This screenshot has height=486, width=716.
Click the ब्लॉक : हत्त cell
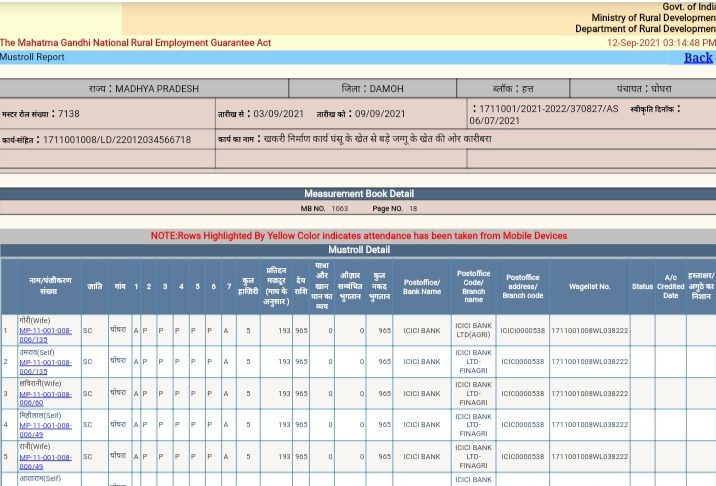coord(513,89)
